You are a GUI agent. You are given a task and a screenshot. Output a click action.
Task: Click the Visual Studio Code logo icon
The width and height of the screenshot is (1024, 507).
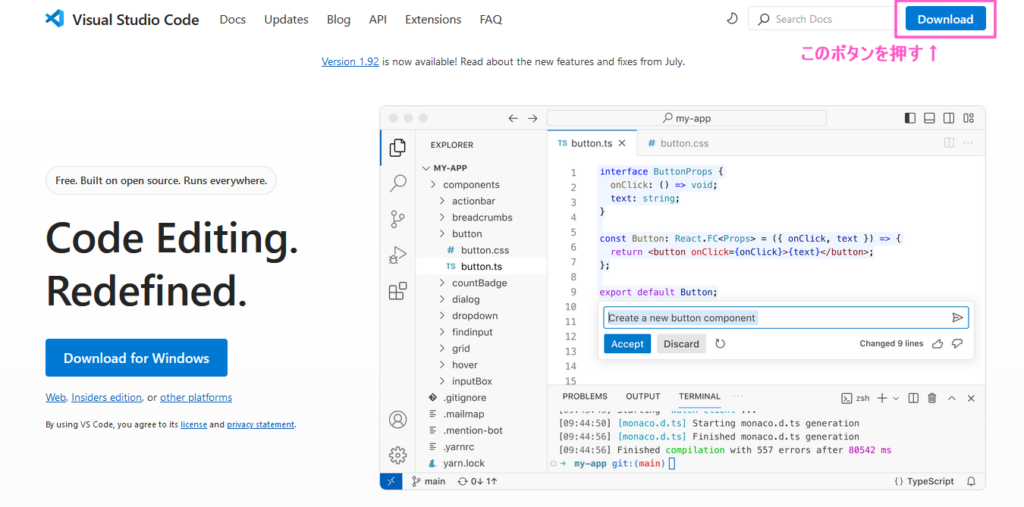coord(54,19)
